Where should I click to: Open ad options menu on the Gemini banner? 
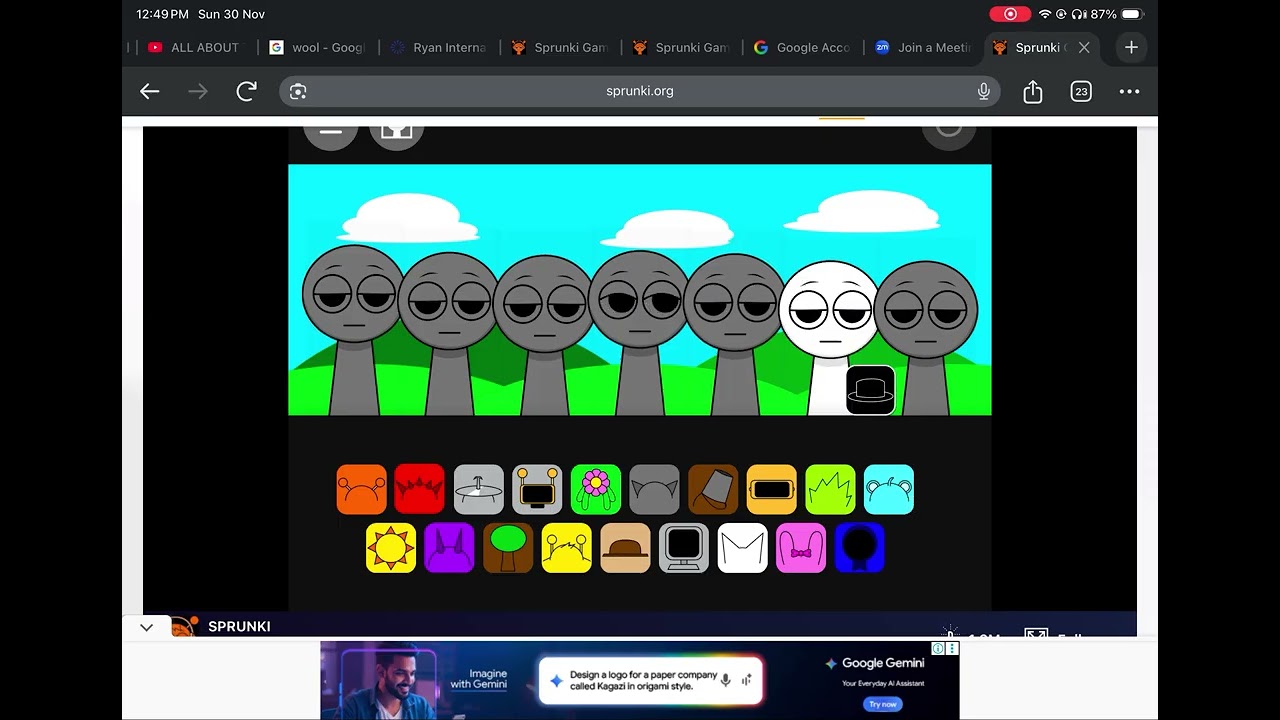952,648
